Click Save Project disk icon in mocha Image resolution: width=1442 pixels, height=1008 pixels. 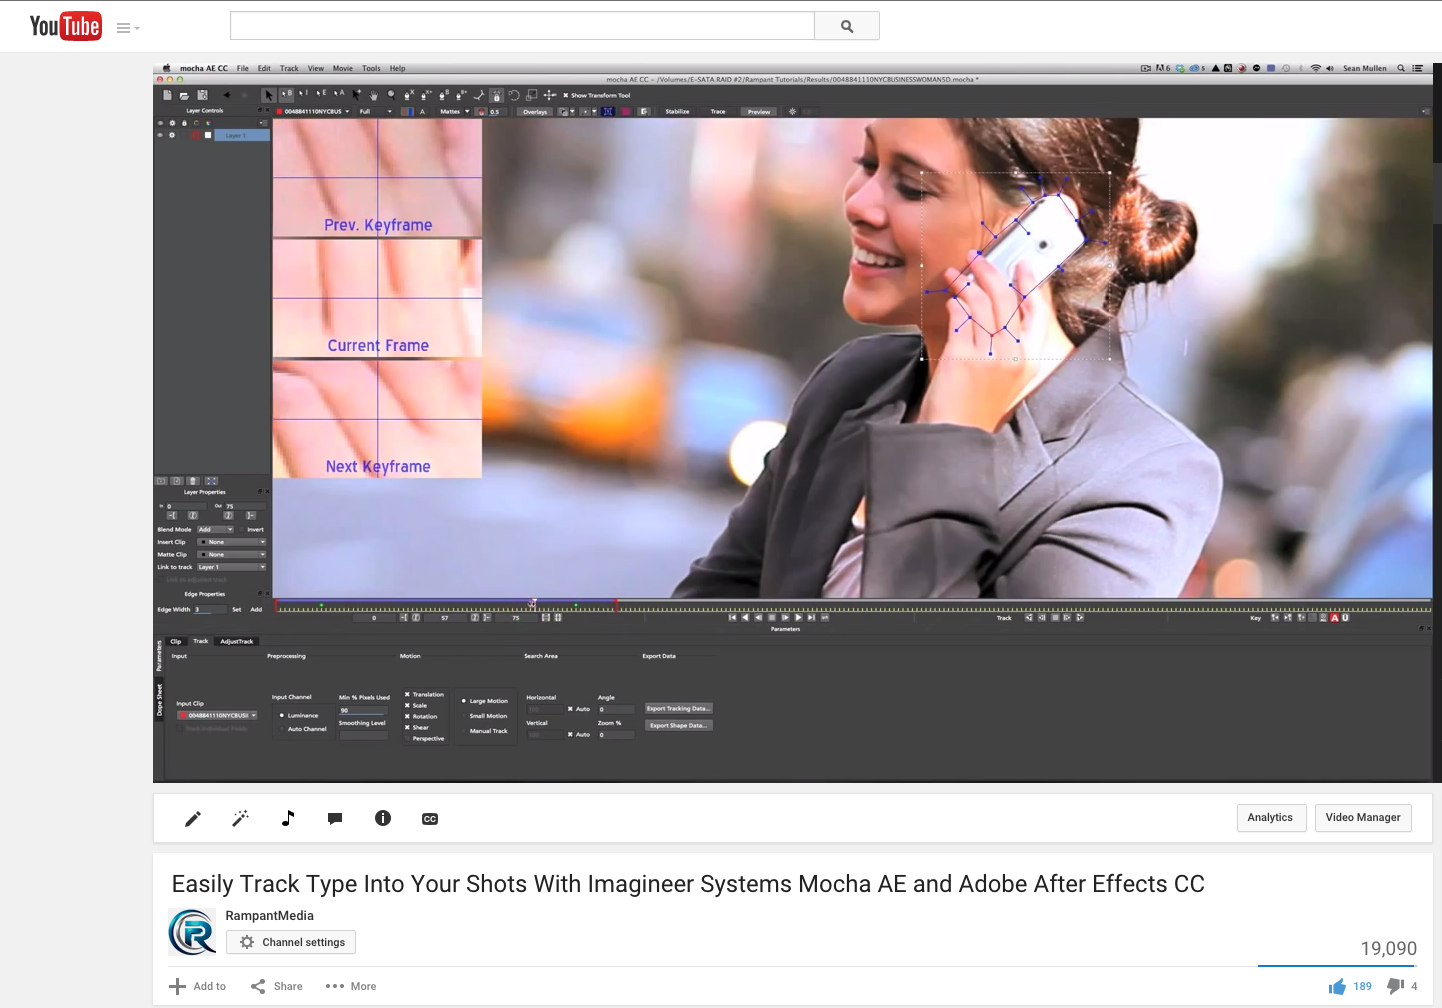pos(202,95)
